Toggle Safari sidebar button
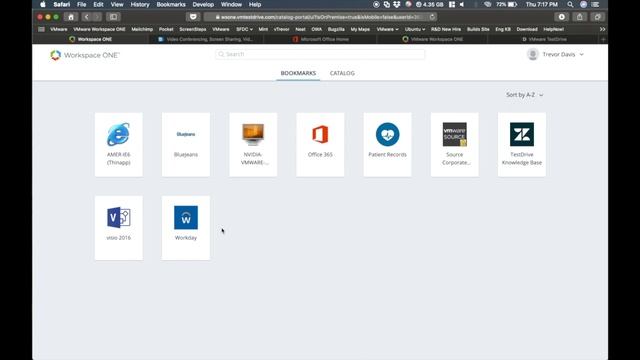The height and width of the screenshot is (360, 640). coord(113,17)
